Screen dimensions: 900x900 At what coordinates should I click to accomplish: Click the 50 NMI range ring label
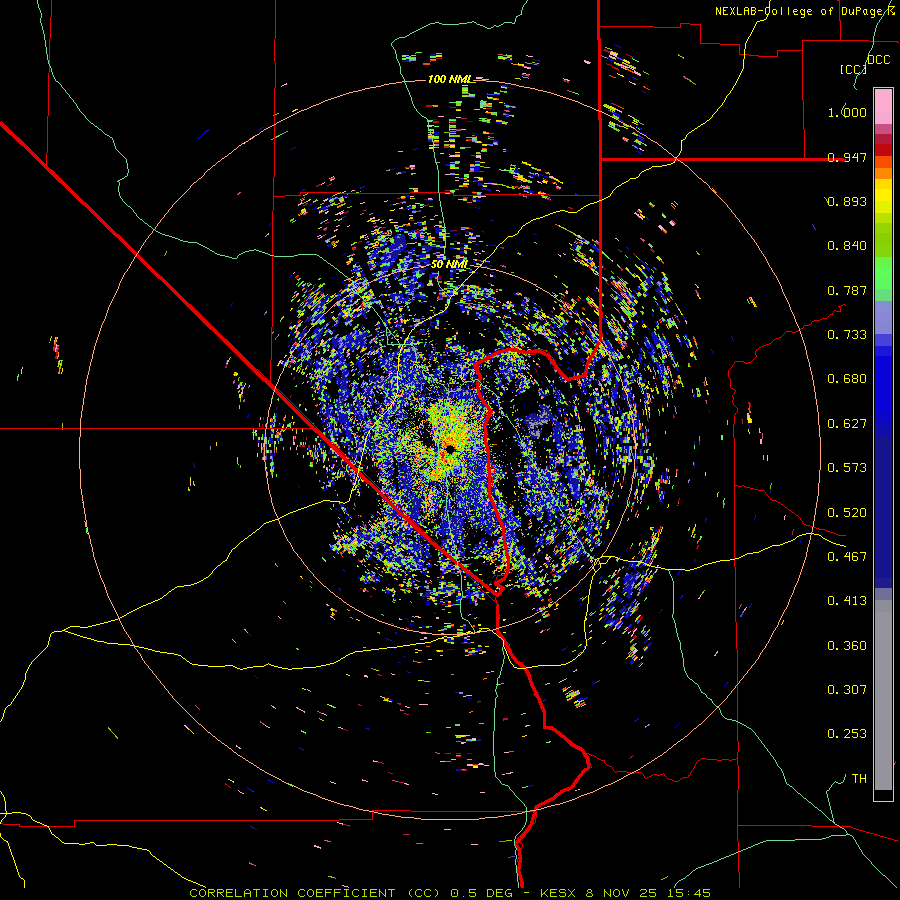pyautogui.click(x=449, y=265)
